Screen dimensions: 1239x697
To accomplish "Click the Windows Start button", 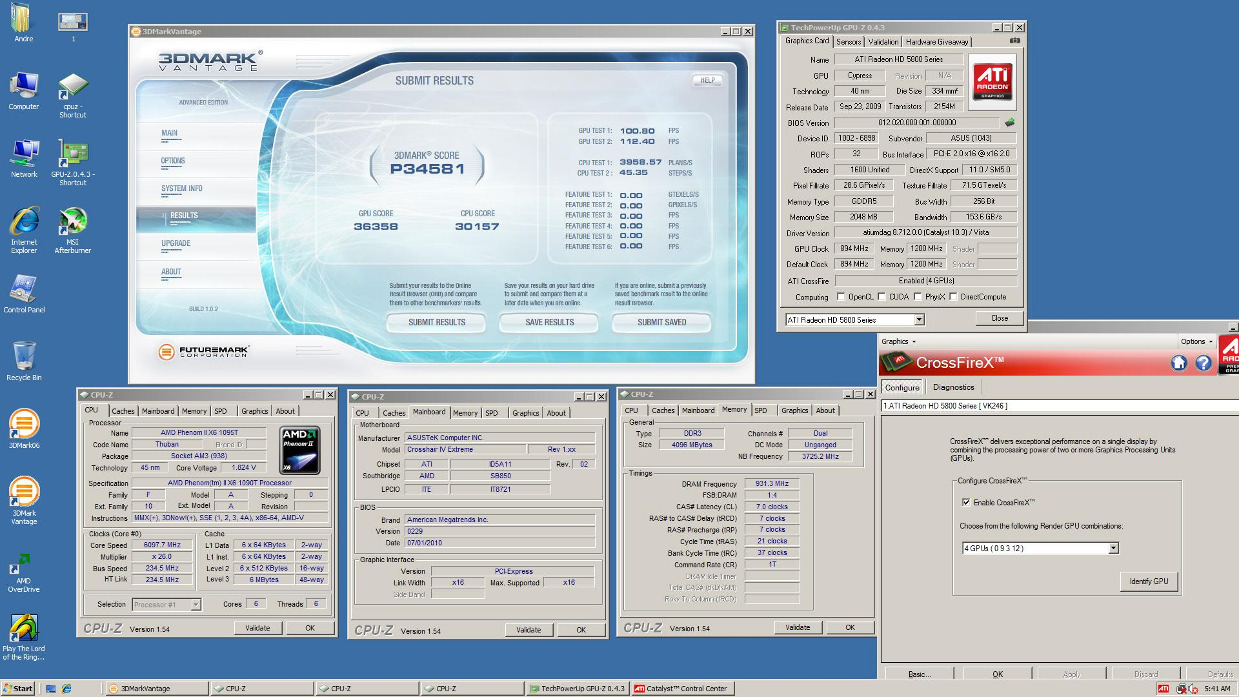I will pos(18,689).
